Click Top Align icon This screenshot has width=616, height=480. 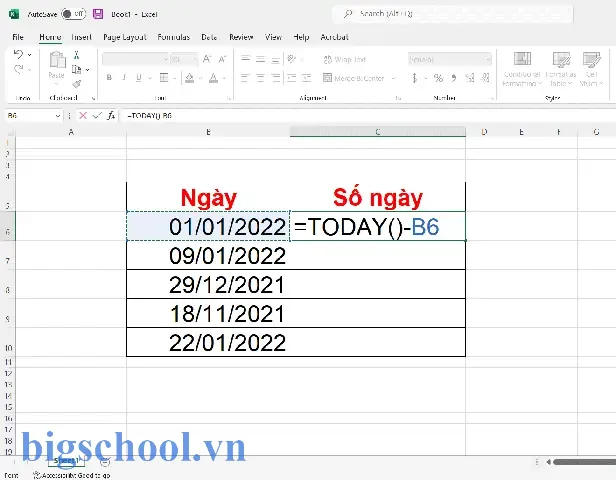point(246,59)
